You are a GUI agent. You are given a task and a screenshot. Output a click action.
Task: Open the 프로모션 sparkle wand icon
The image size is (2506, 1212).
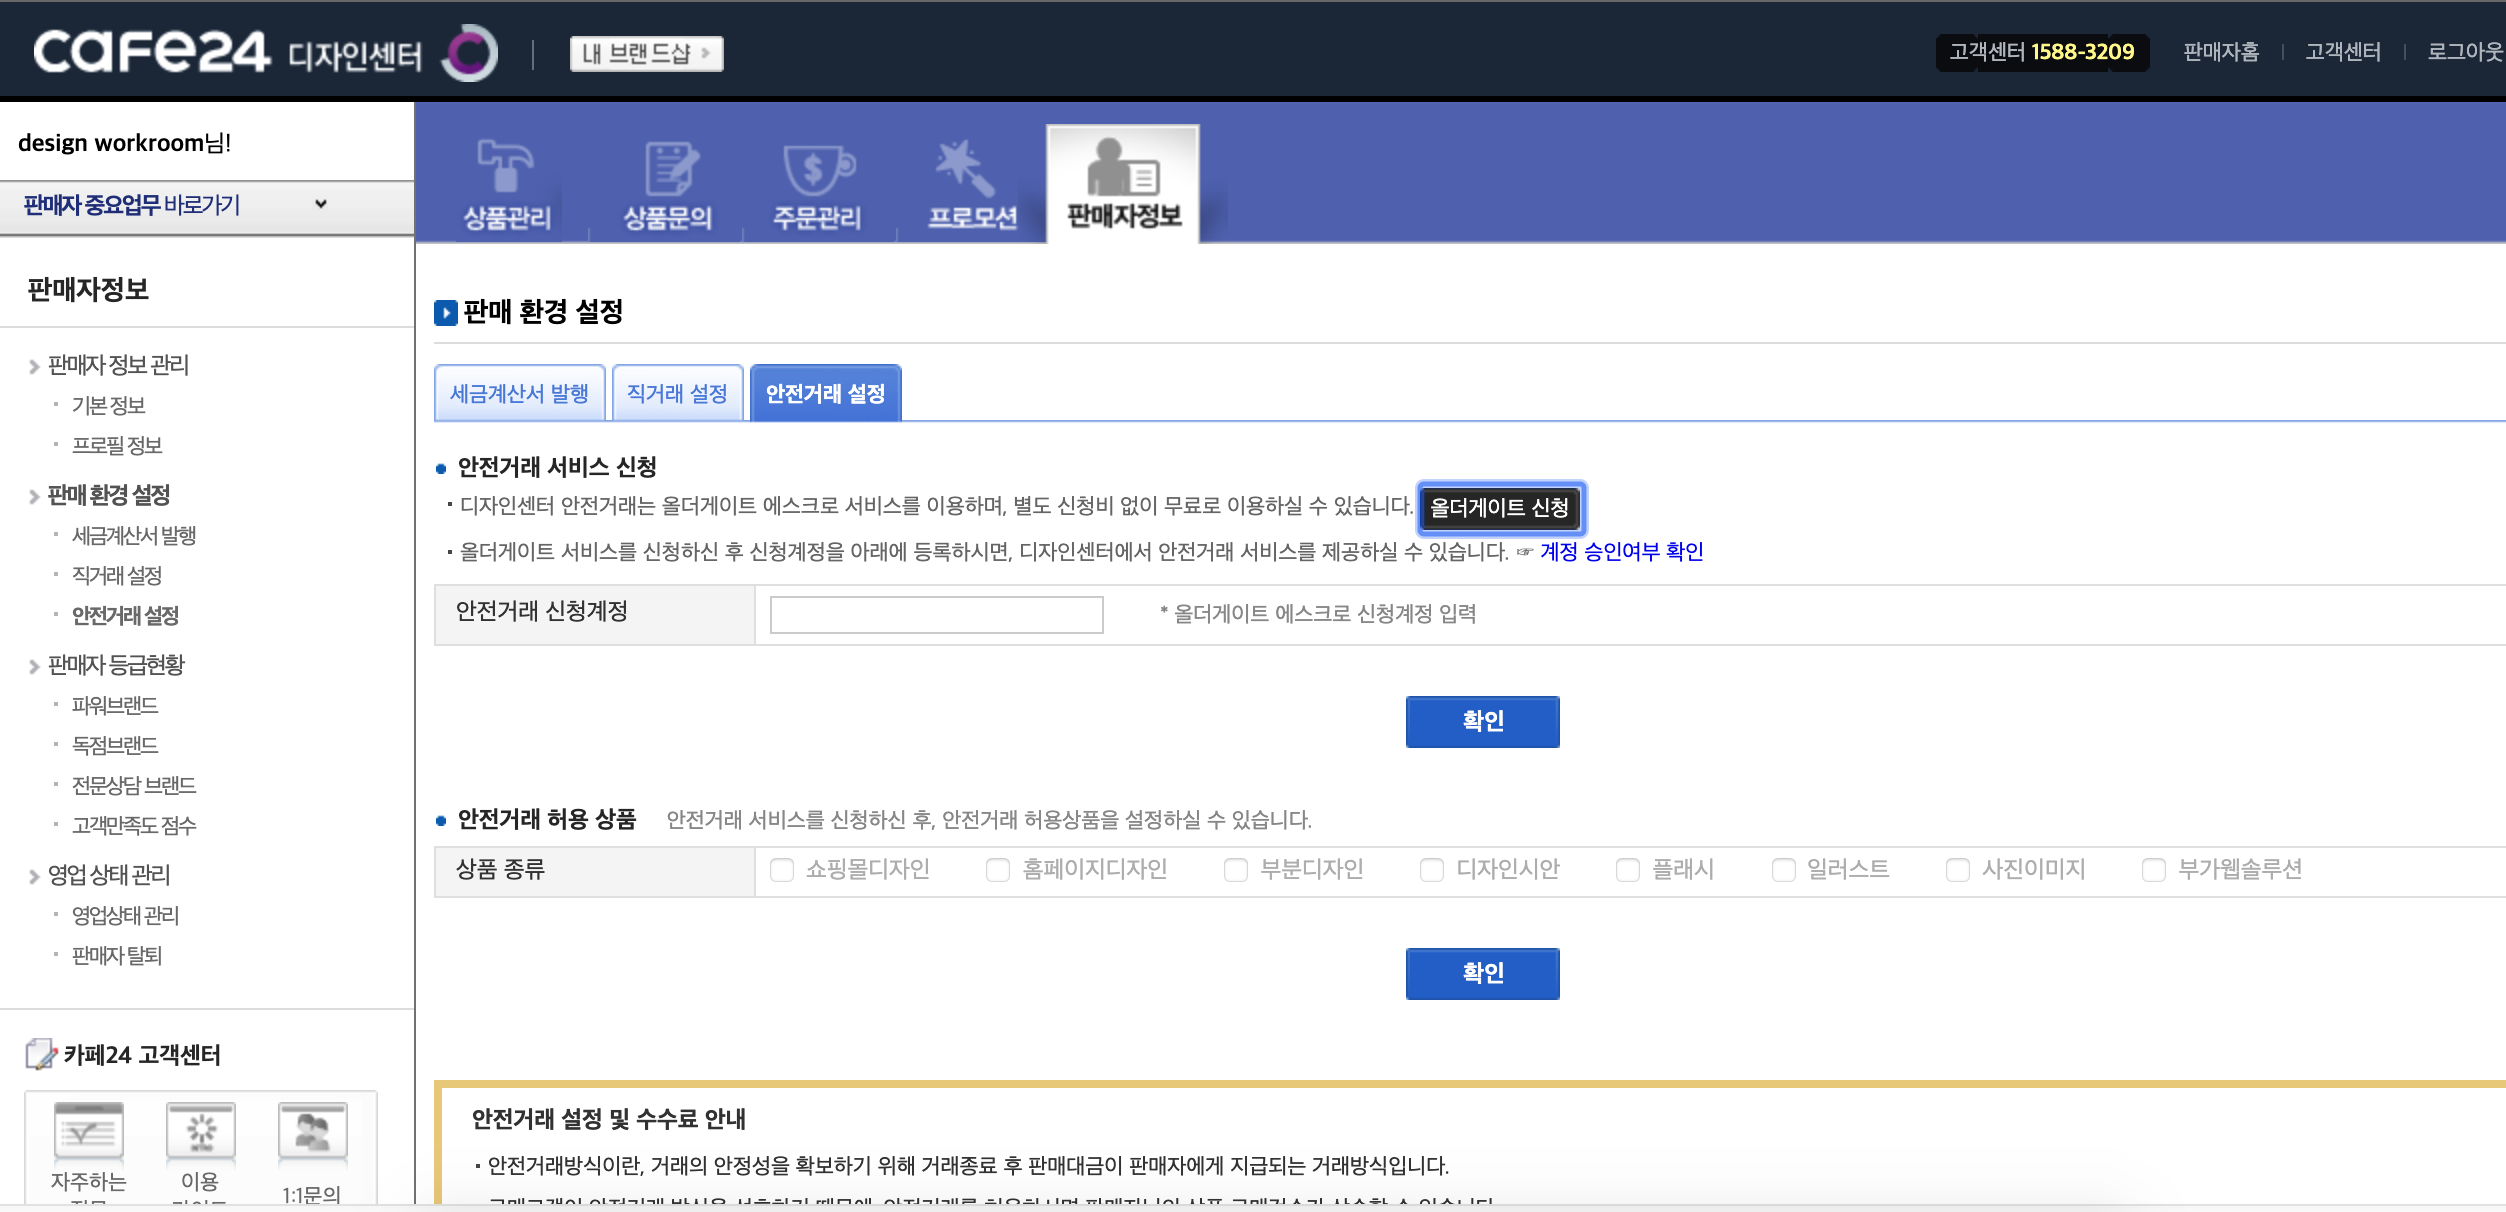[964, 167]
